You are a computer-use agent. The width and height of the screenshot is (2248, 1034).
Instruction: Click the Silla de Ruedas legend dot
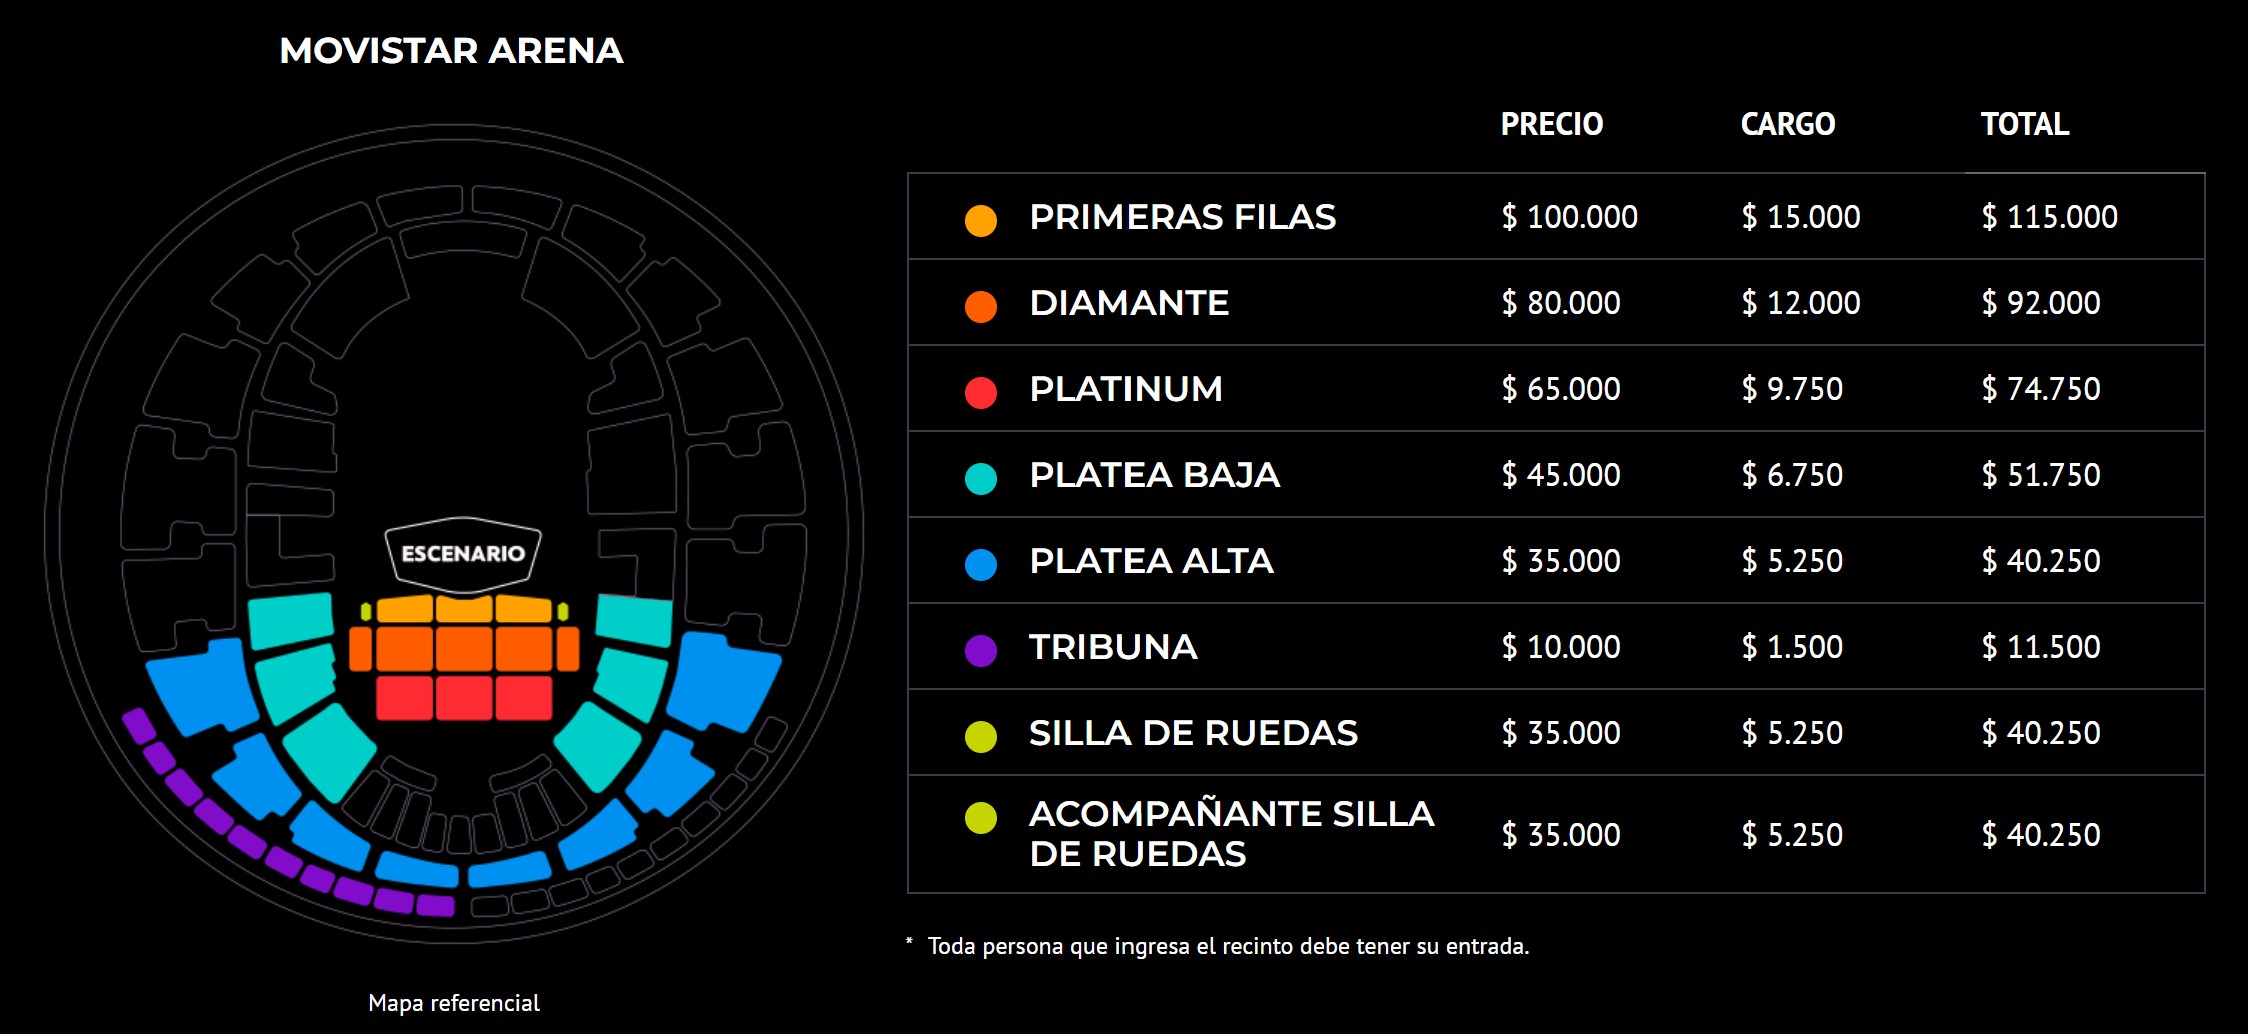click(x=980, y=736)
